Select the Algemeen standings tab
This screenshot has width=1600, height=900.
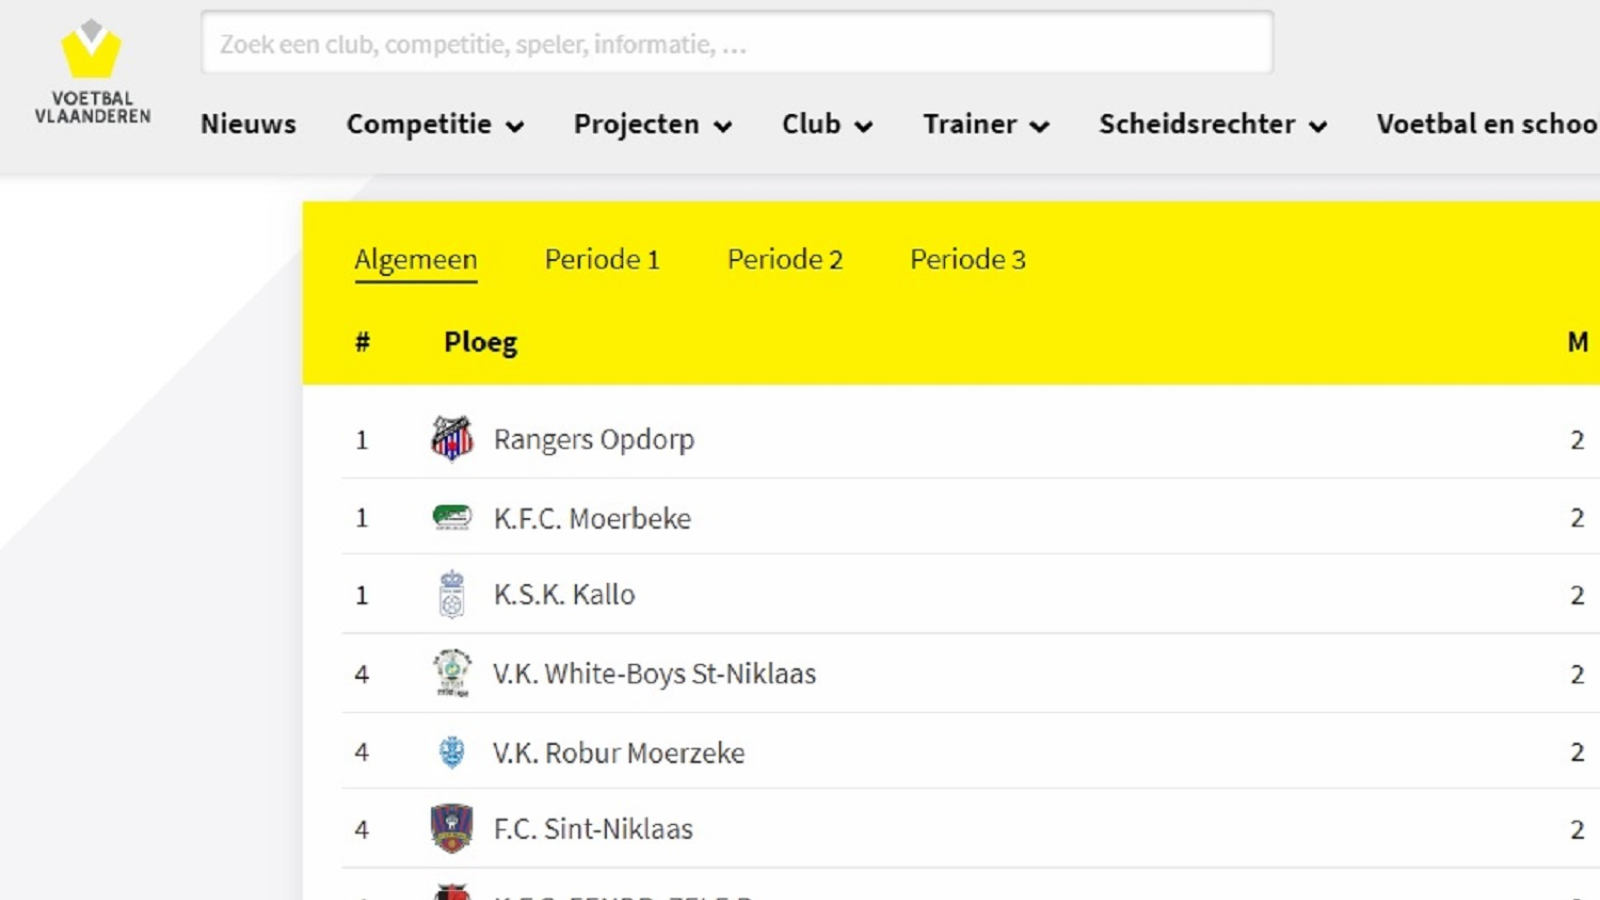[x=416, y=260]
